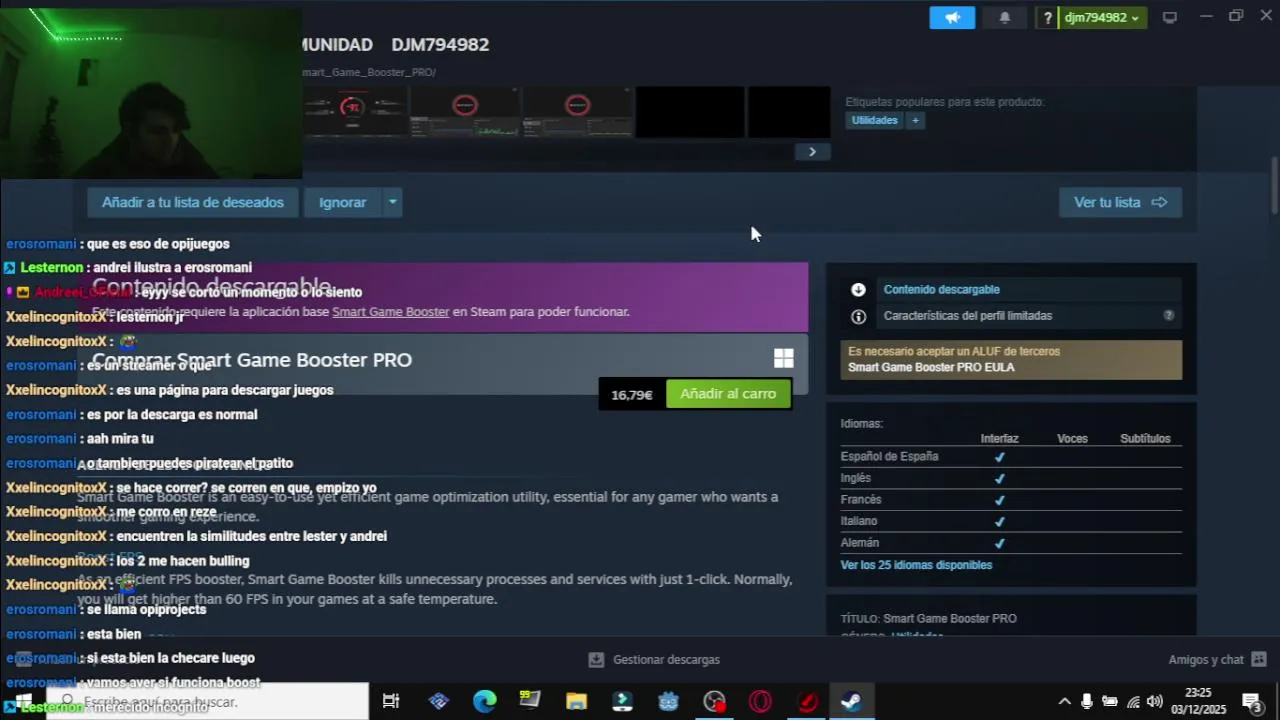Click chat message 'se llama opiprojects'
Screen dimensions: 1280x720
146,610
